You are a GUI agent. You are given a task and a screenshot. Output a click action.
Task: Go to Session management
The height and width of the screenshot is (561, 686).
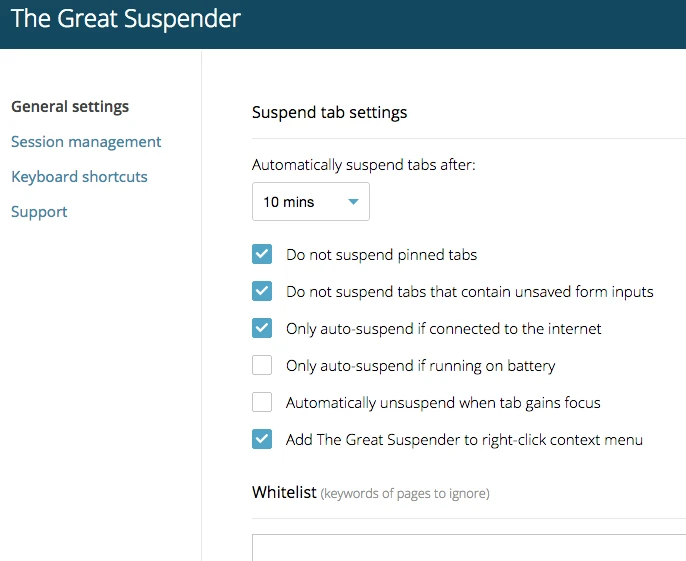coord(86,142)
